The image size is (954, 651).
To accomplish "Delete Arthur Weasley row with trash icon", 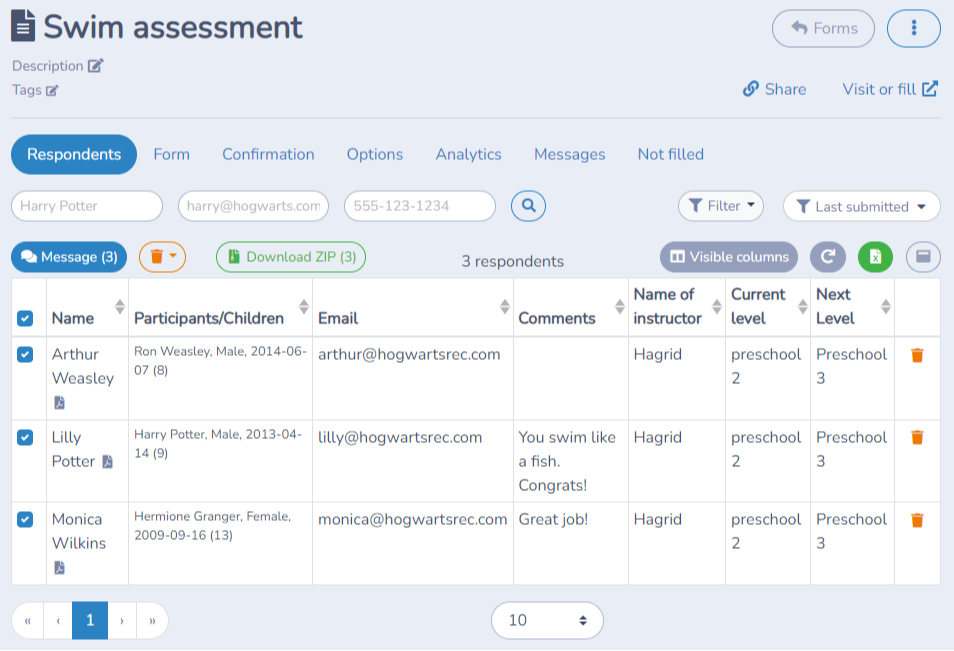I will coord(917,355).
